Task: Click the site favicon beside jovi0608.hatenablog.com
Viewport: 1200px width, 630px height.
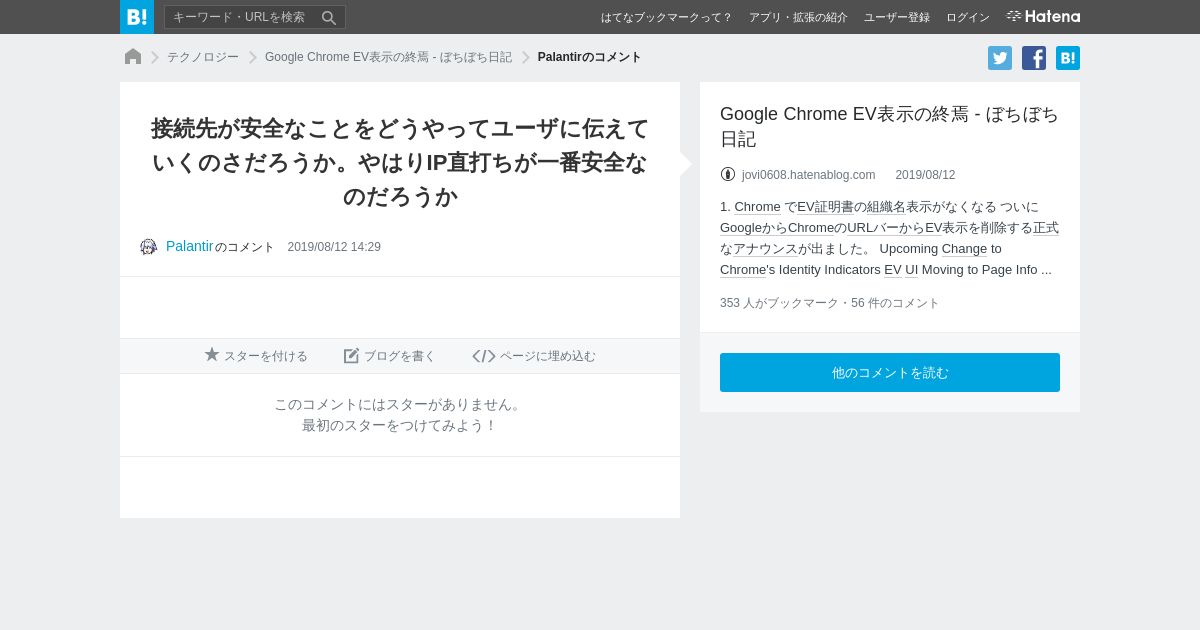Action: (x=728, y=174)
